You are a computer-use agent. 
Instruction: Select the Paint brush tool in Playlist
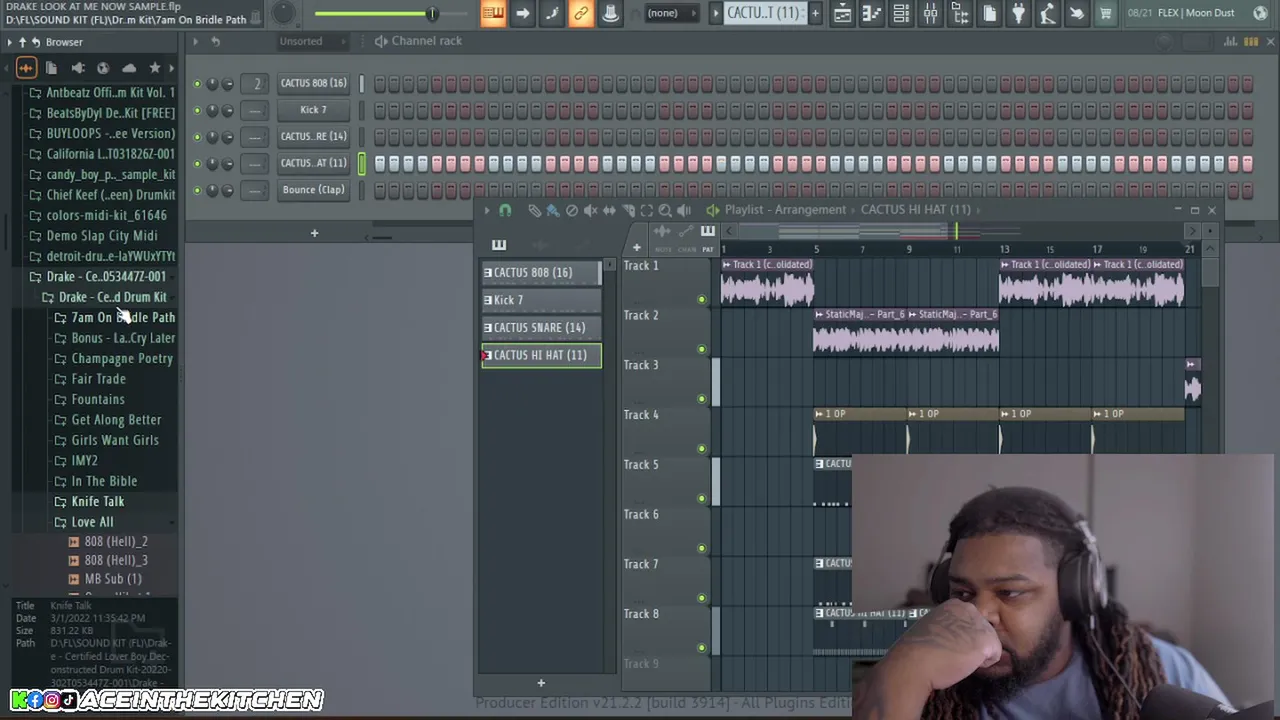552,210
